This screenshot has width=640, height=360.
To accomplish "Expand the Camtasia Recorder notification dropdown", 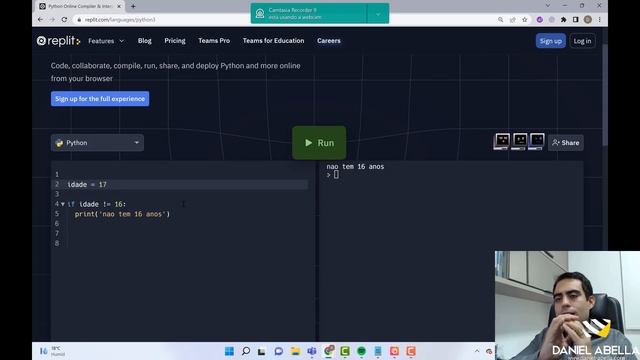I will (x=378, y=14).
